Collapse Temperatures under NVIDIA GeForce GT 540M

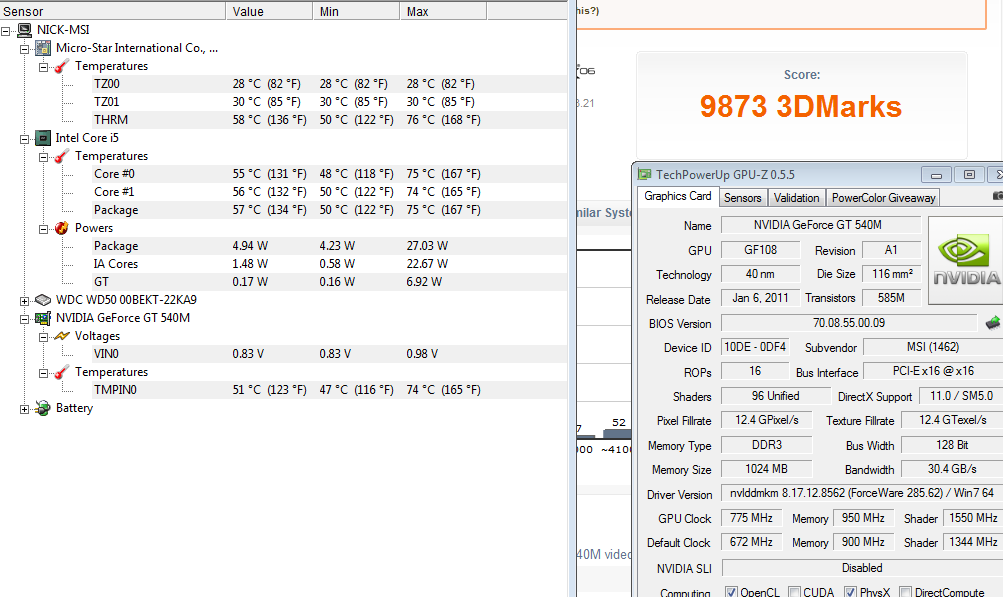(43, 372)
